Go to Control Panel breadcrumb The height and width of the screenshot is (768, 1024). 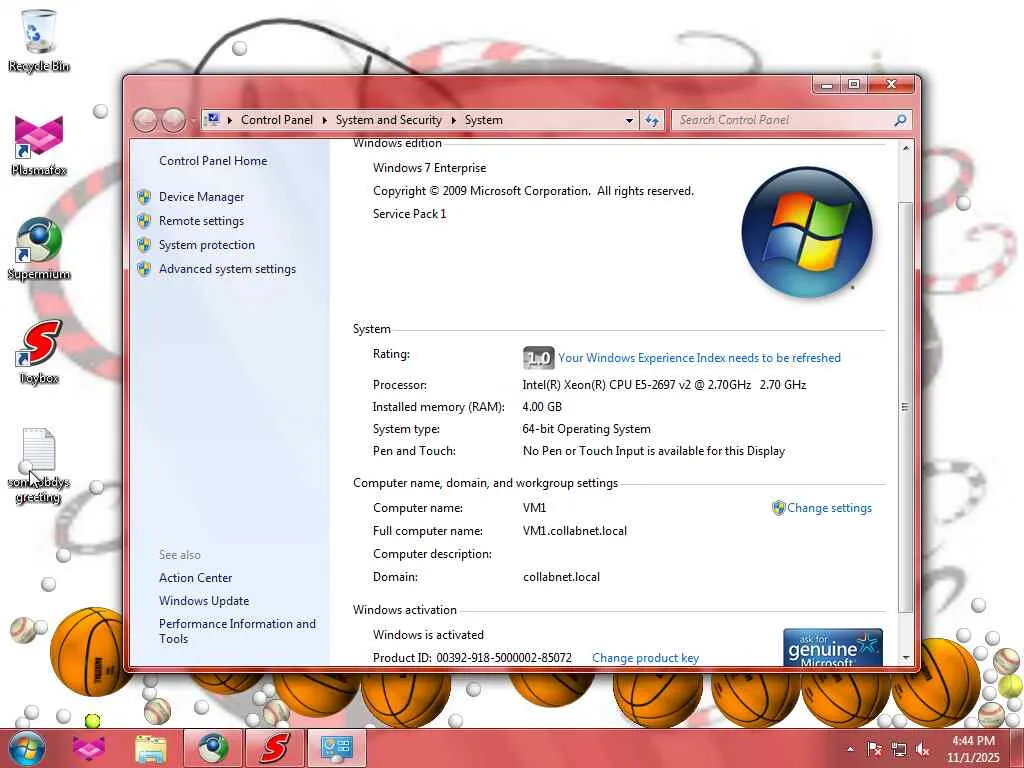[277, 120]
